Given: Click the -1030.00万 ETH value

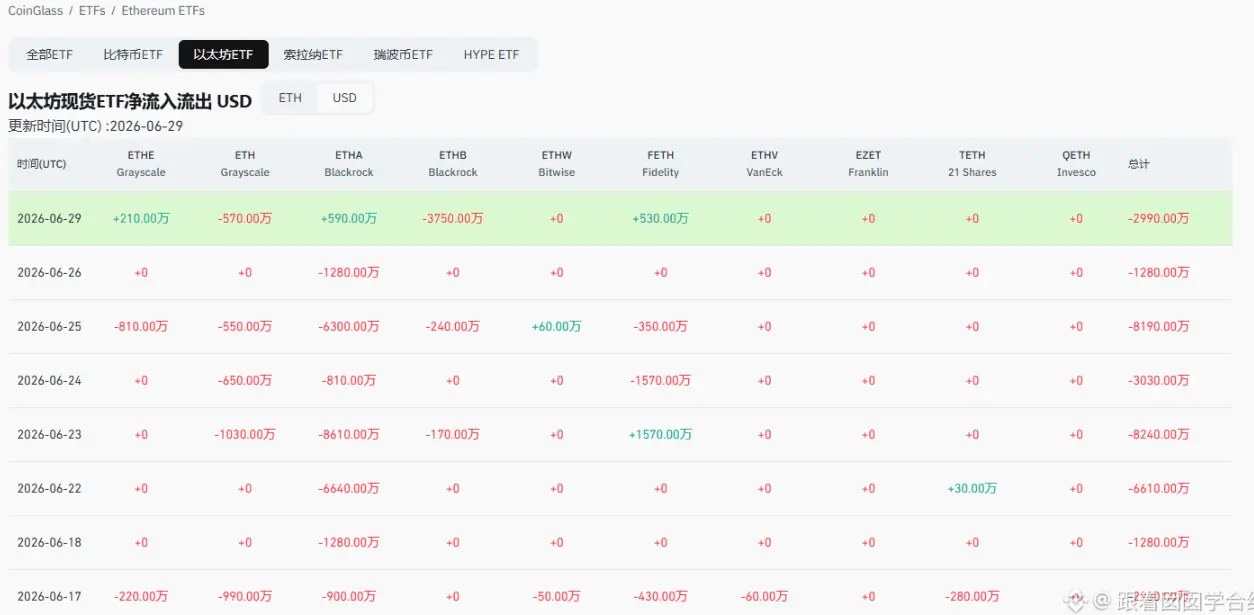Looking at the screenshot, I should pyautogui.click(x=245, y=434).
